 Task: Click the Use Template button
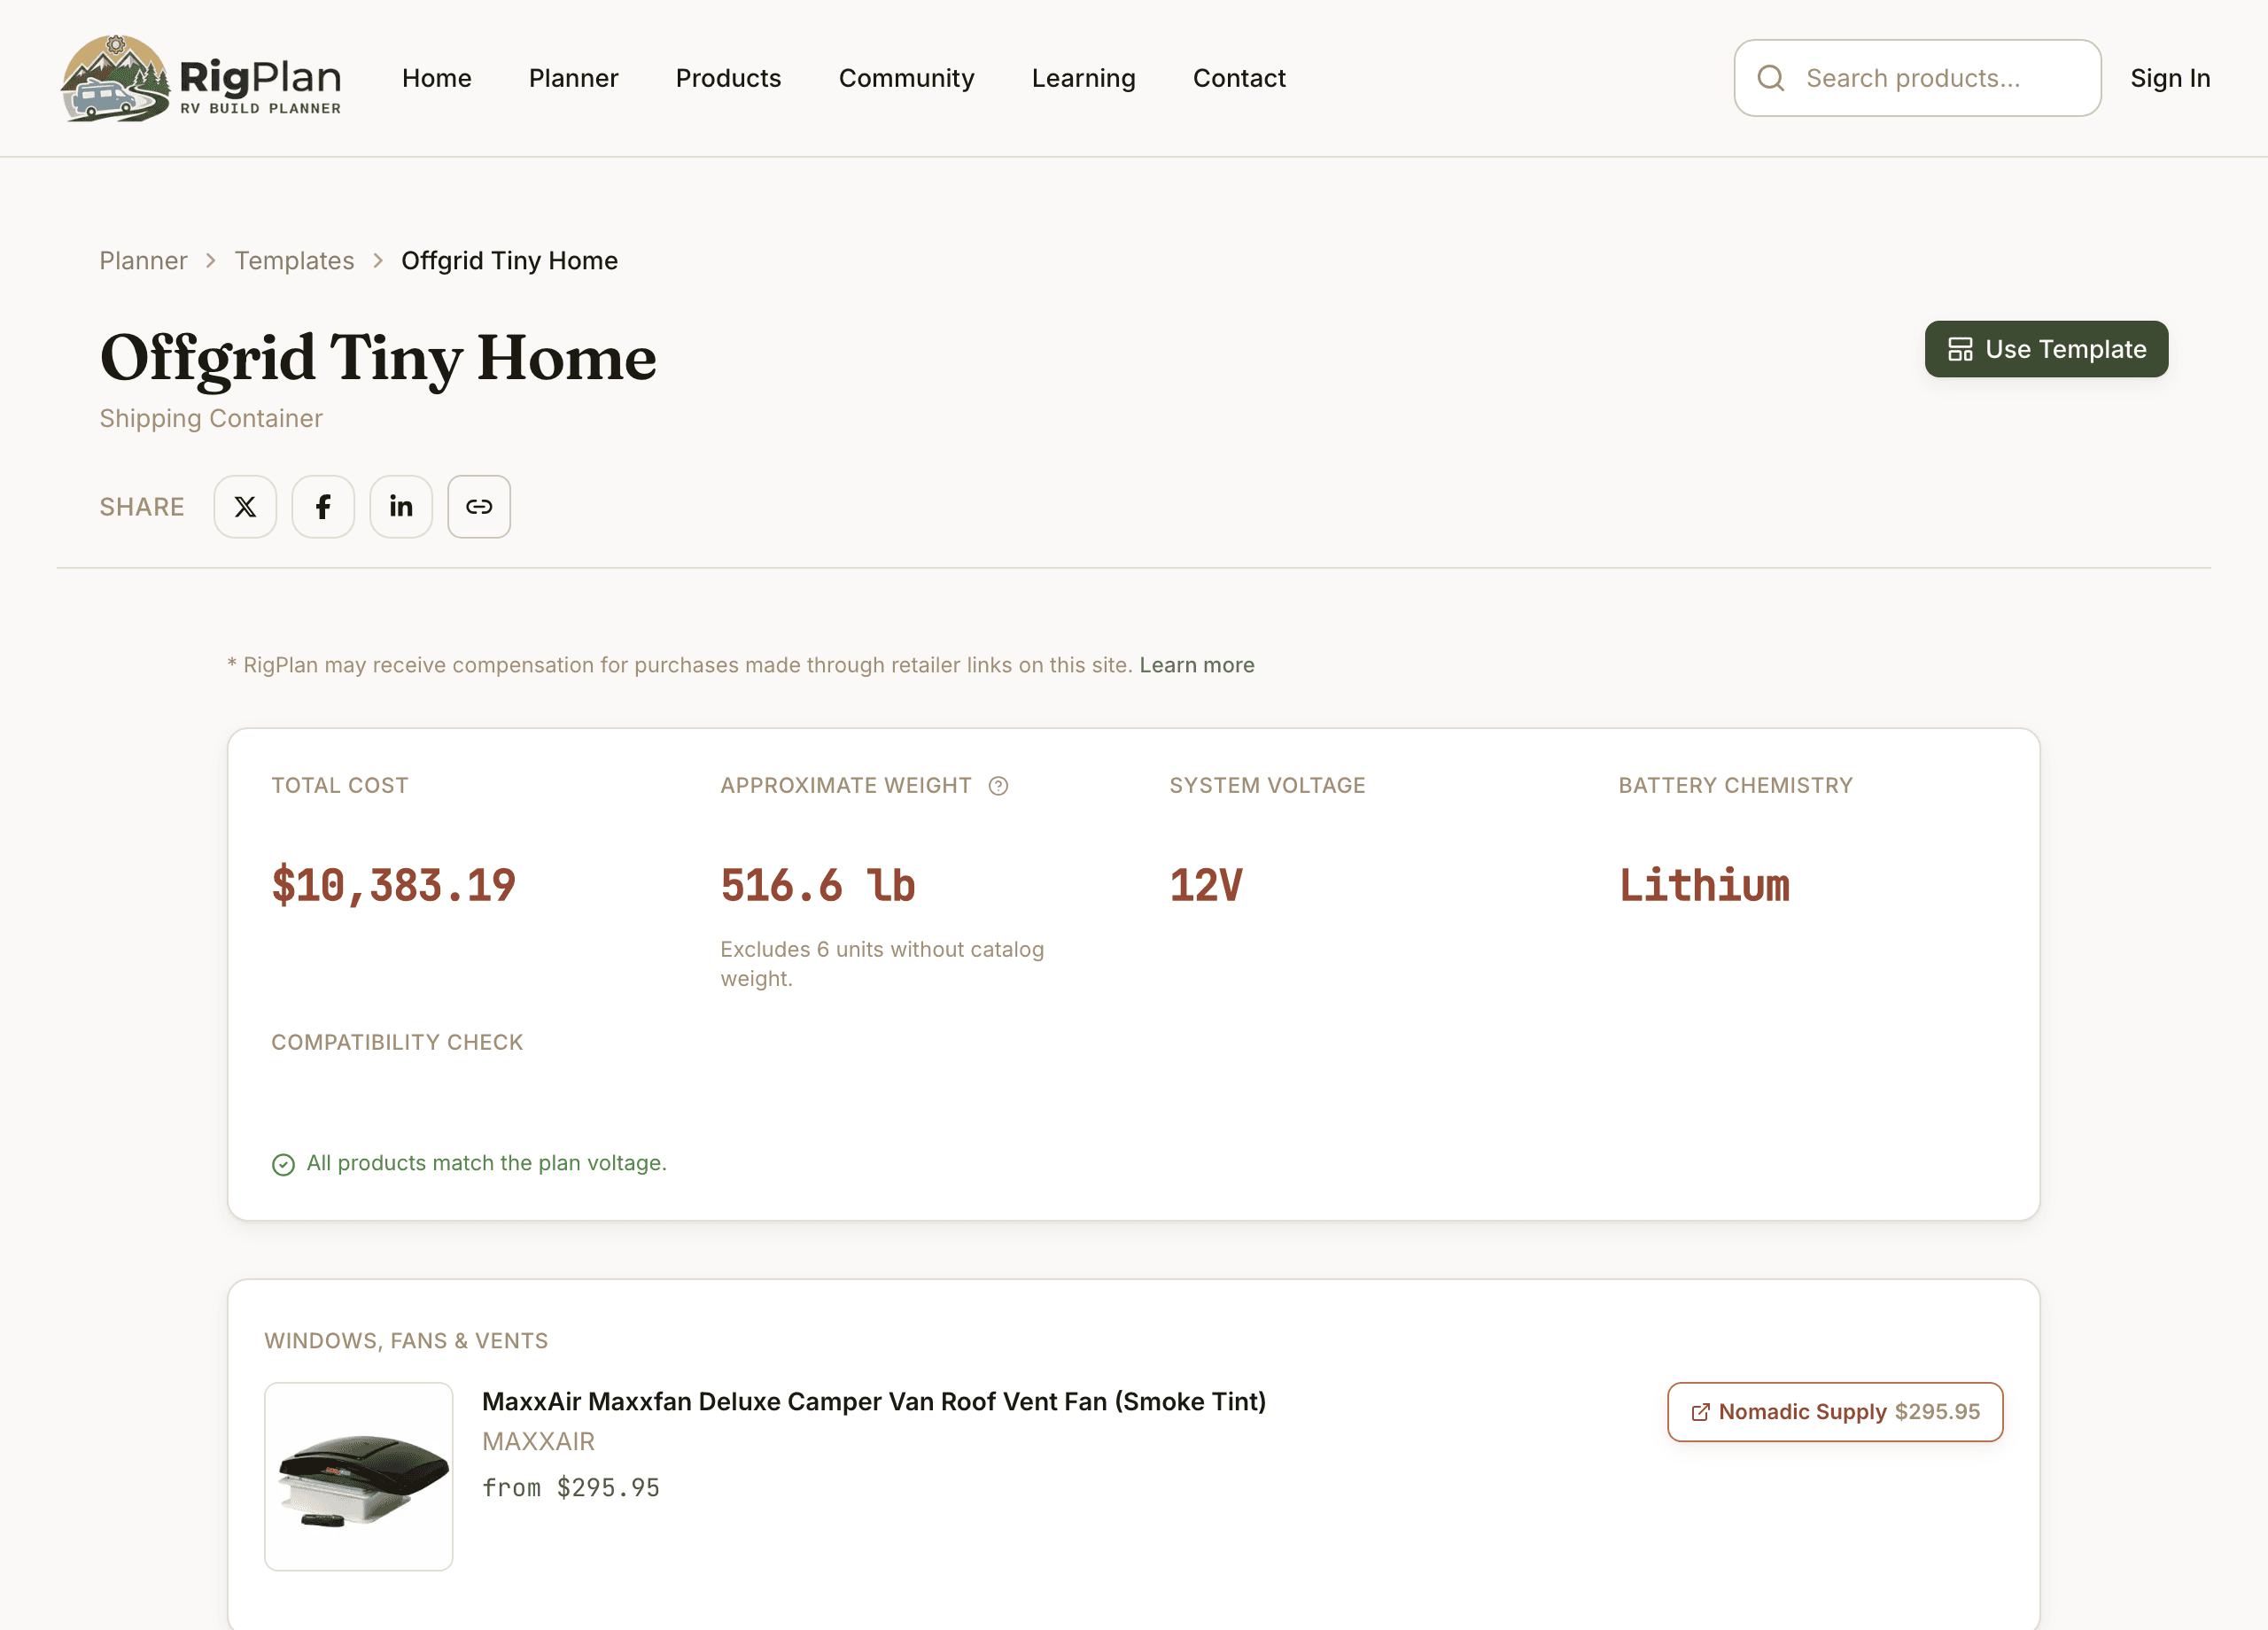[x=2047, y=349]
